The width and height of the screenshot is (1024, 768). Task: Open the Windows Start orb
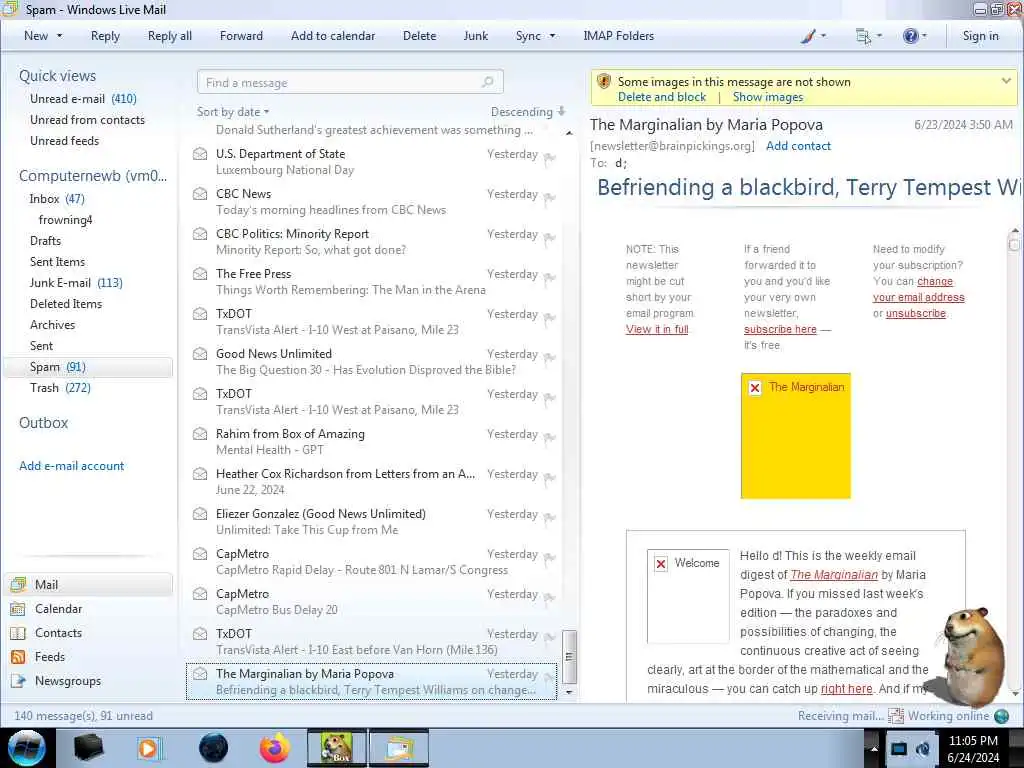[x=27, y=748]
